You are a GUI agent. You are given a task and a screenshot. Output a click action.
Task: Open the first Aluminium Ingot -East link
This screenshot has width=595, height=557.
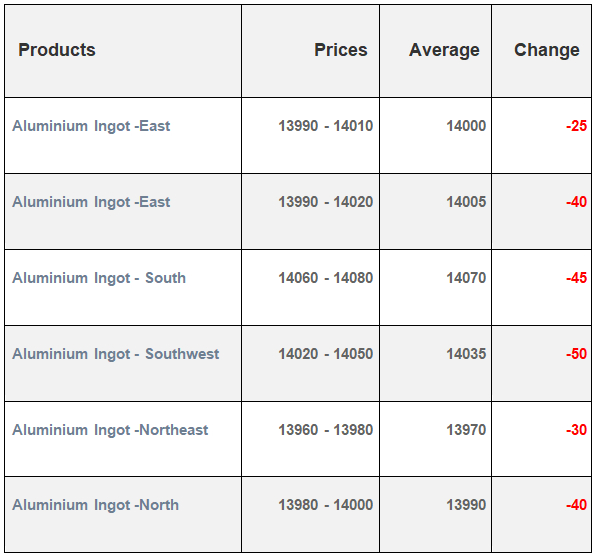click(x=91, y=126)
